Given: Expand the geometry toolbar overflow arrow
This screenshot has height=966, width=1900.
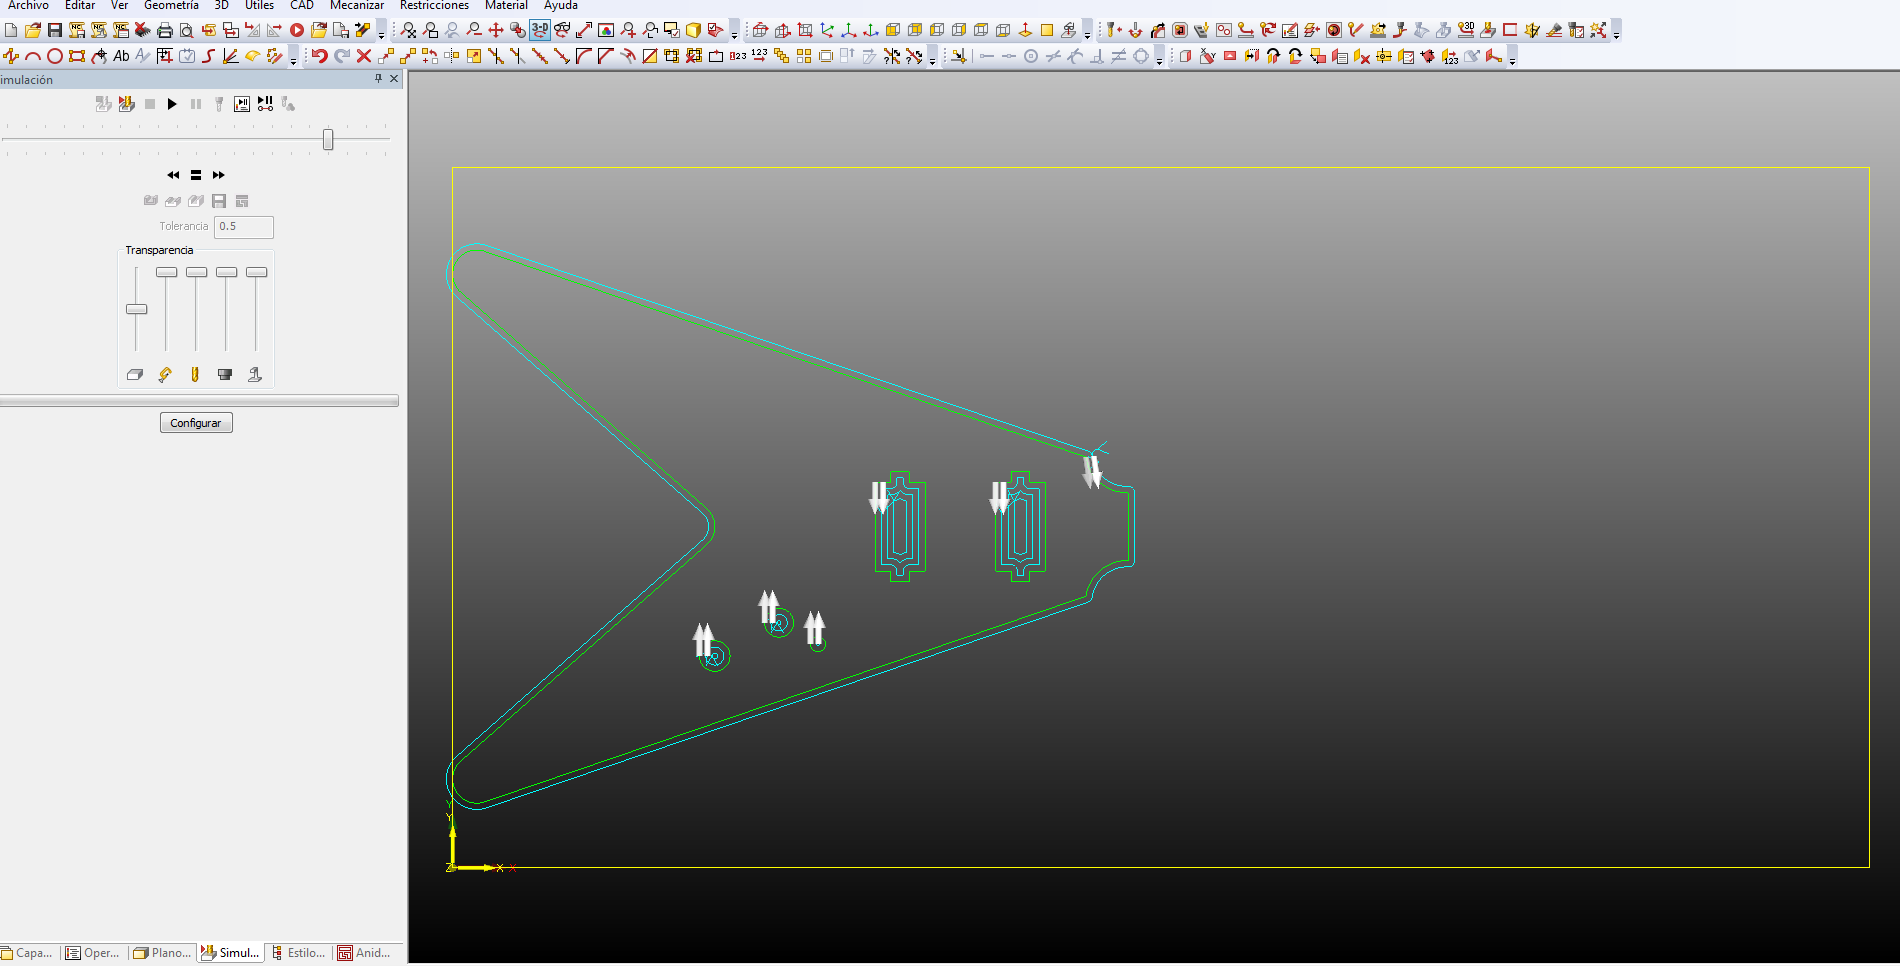Looking at the screenshot, I should pos(293,58).
